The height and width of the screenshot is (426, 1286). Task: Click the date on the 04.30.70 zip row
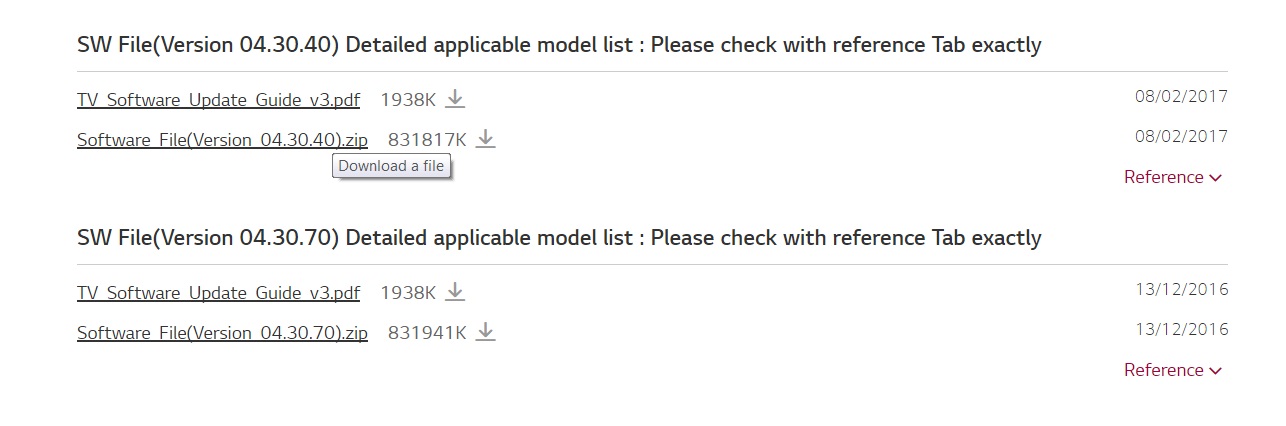point(1181,329)
